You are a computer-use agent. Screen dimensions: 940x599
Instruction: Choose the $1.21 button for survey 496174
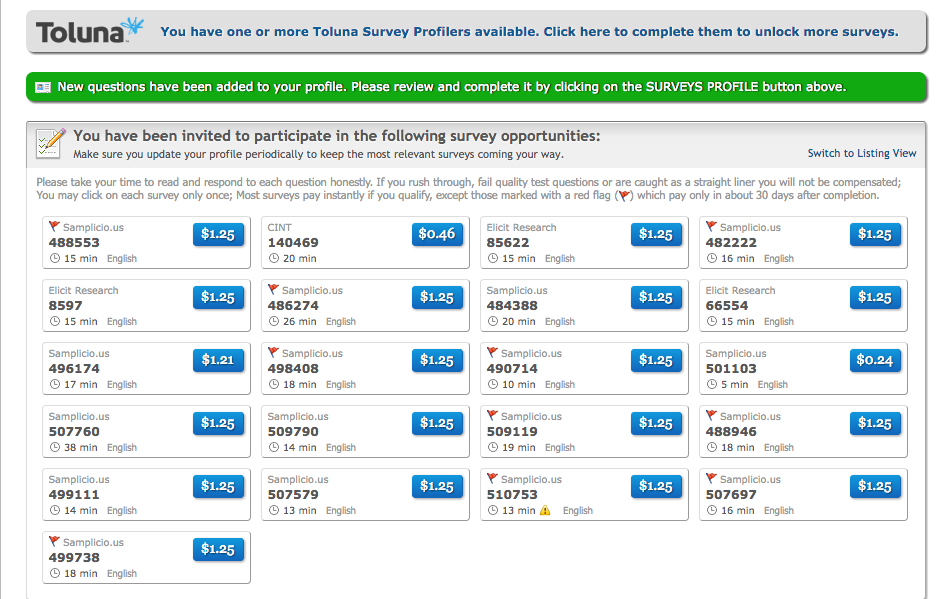coord(218,360)
